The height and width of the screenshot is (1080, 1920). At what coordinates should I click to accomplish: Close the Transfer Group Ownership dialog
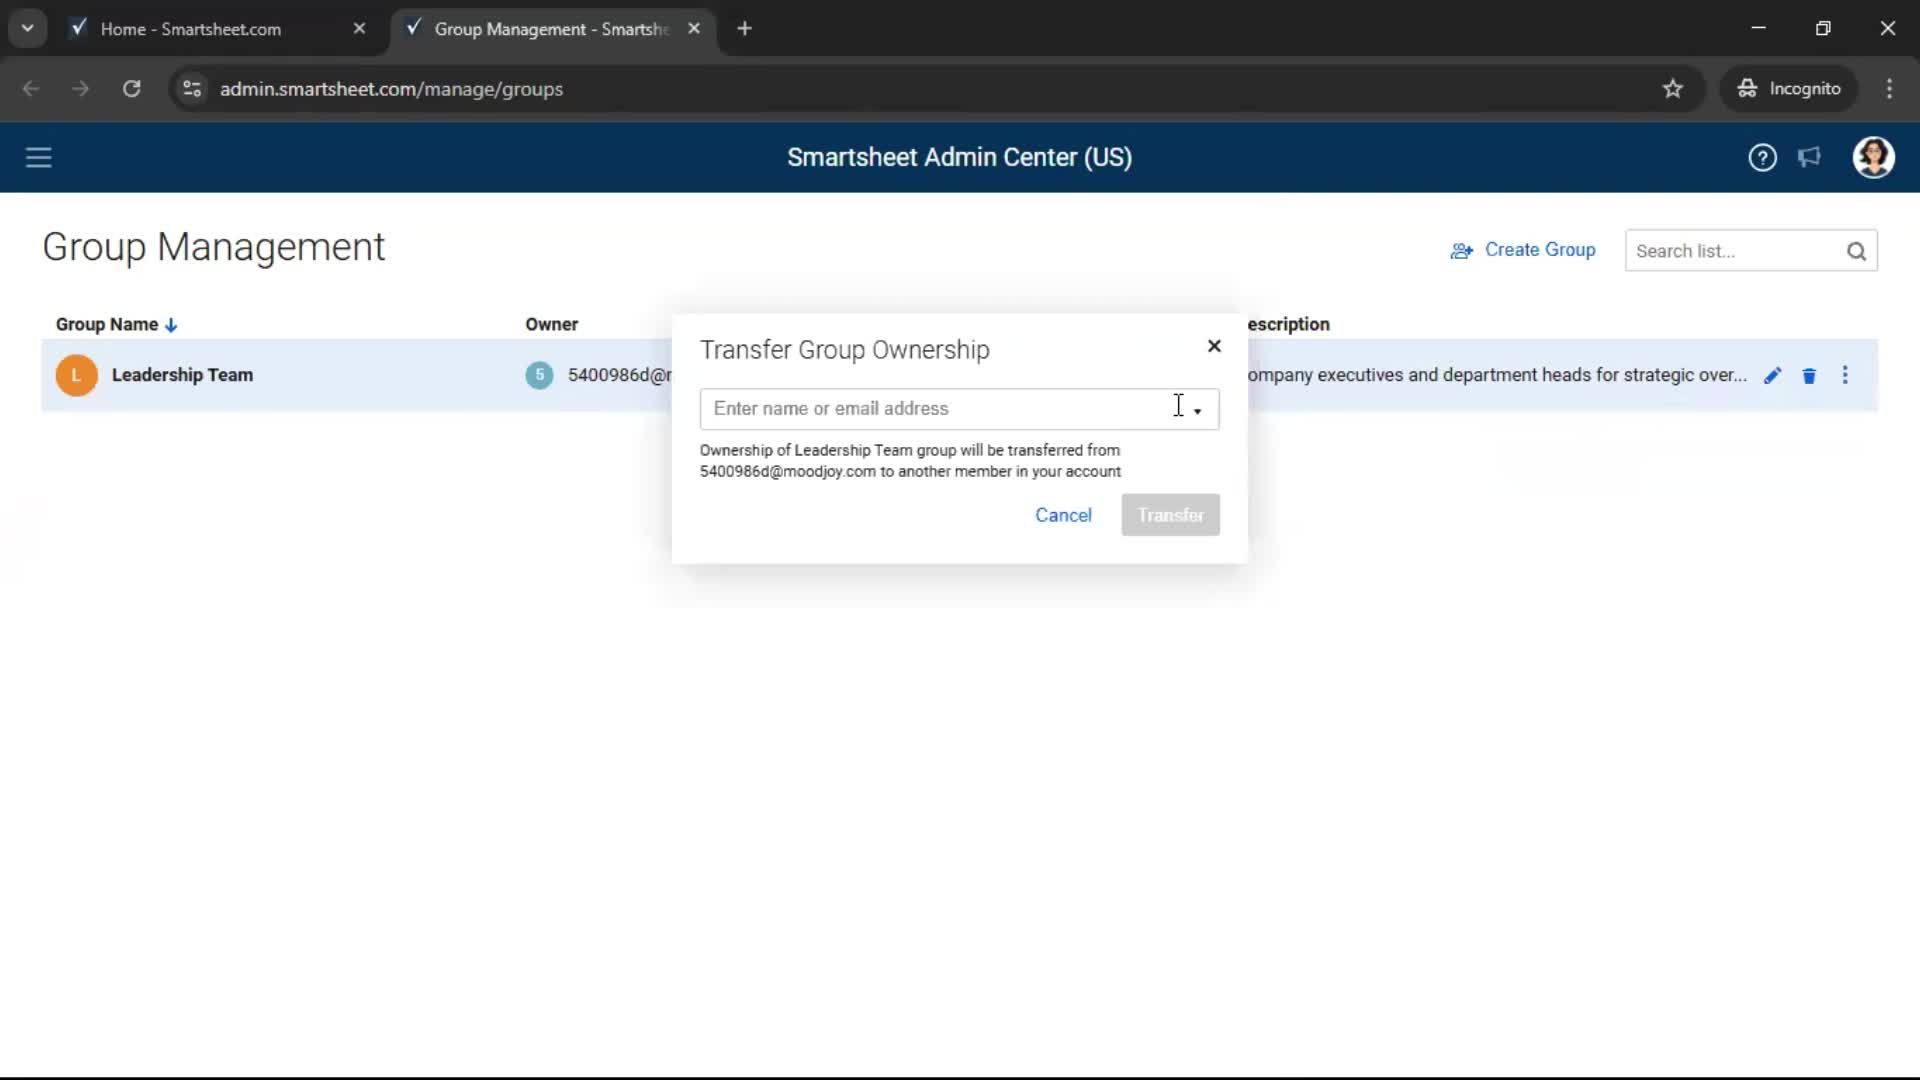(x=1214, y=346)
